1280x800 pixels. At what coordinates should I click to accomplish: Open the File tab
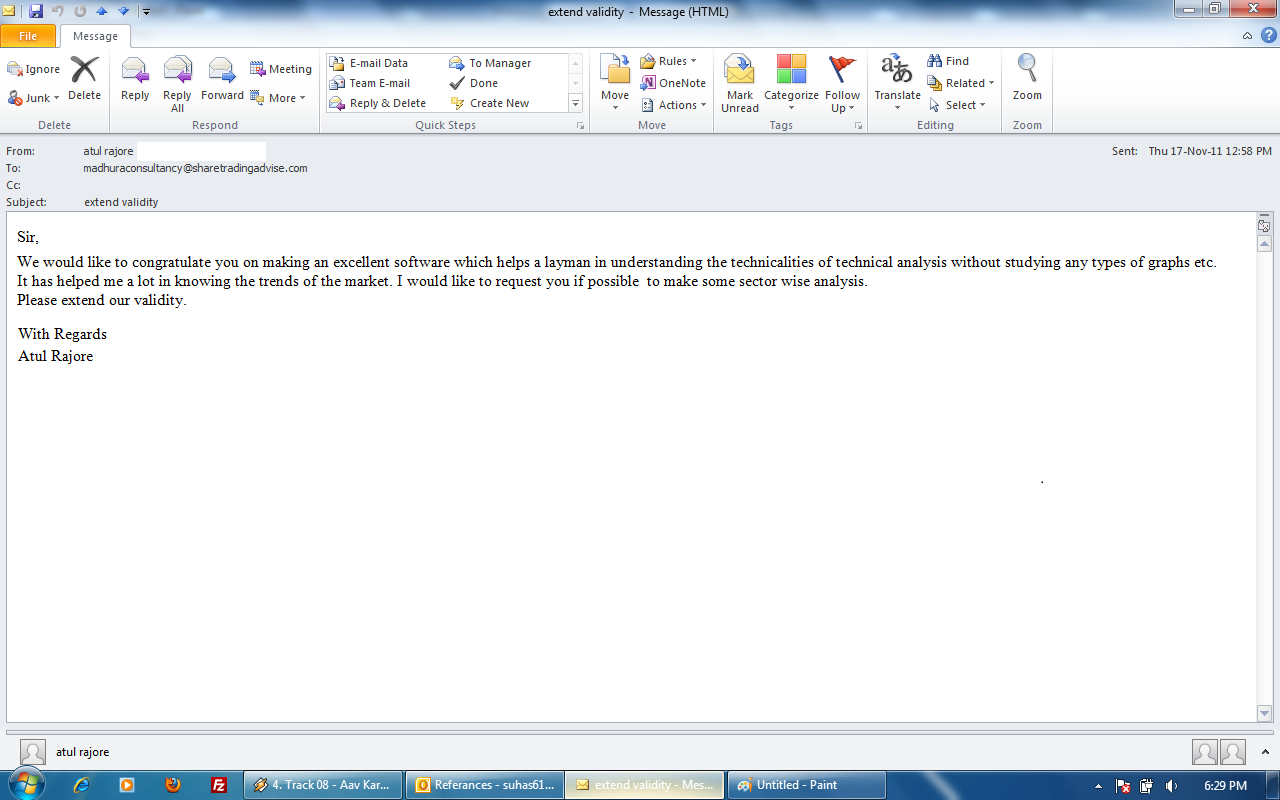[28, 36]
